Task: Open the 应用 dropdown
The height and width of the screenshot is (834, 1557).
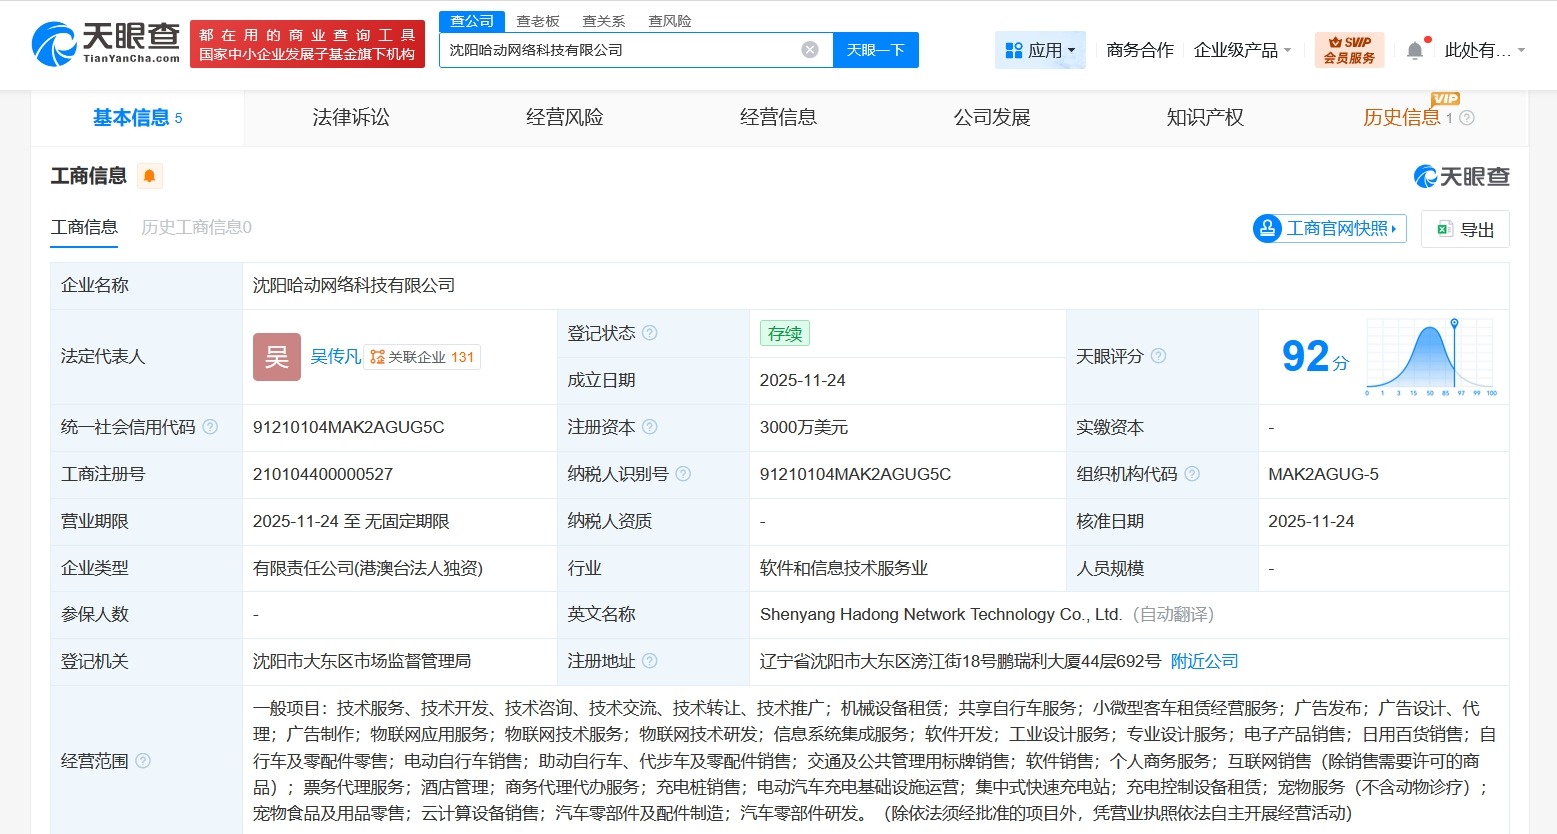Action: (x=1040, y=49)
